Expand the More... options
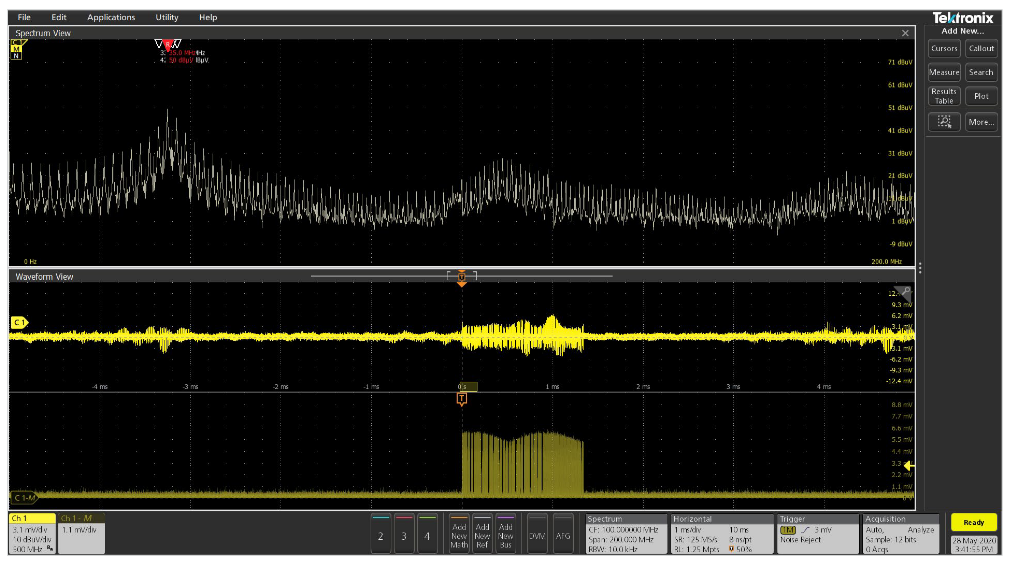Viewport: 1009px width, 562px height. click(x=981, y=122)
